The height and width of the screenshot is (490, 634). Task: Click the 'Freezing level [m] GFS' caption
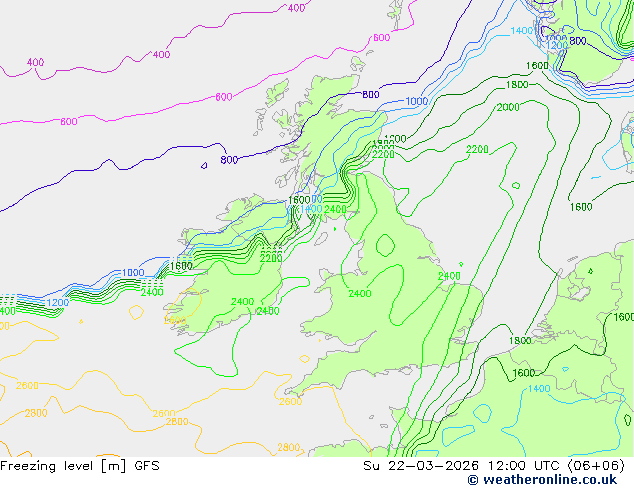coord(80,466)
